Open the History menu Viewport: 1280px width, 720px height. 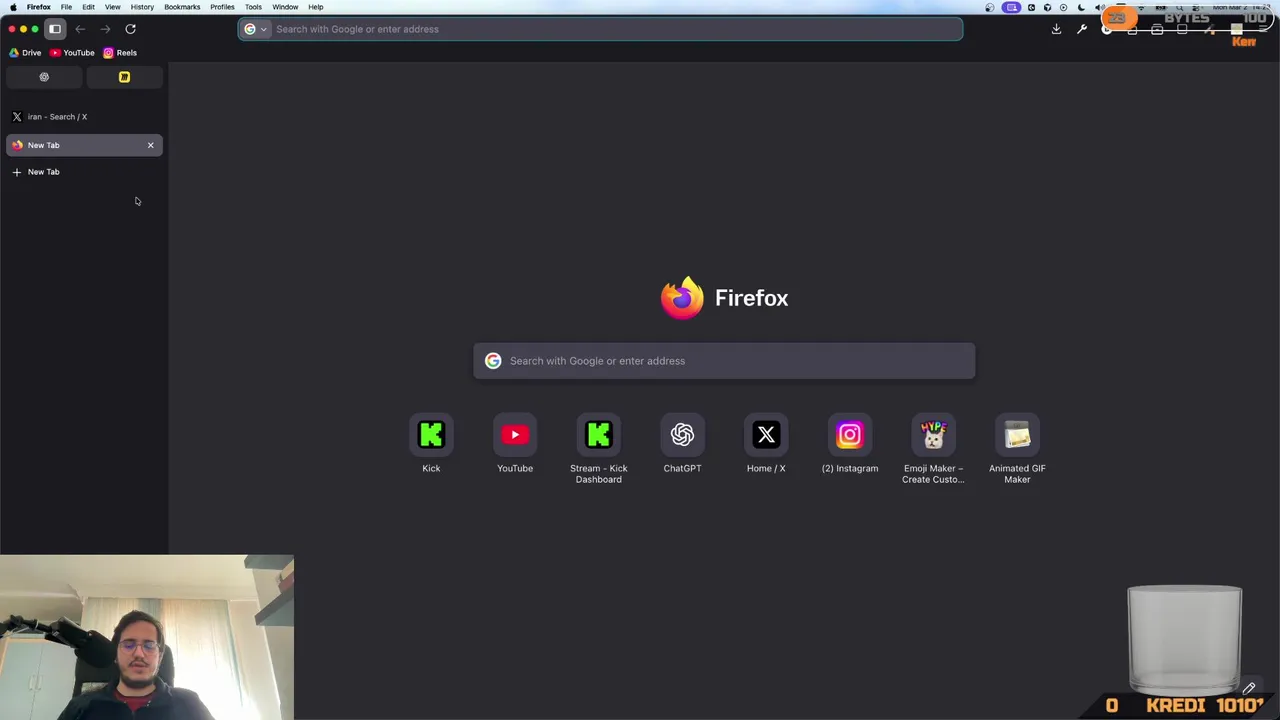coord(142,7)
